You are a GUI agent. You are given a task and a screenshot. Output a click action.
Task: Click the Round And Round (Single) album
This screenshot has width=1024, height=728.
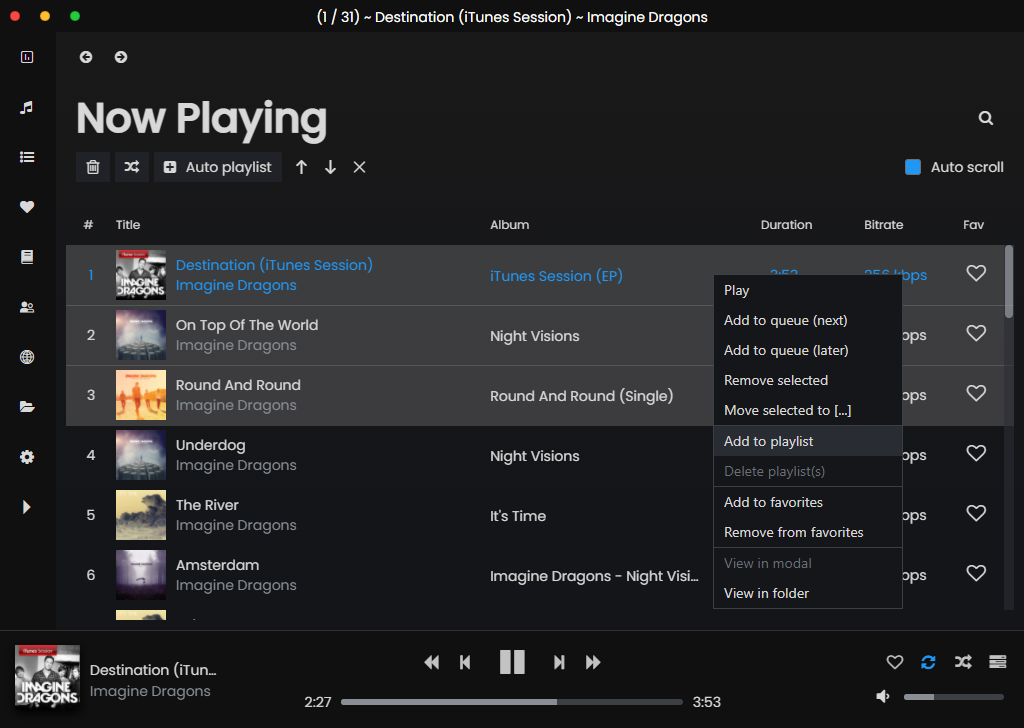pos(581,396)
